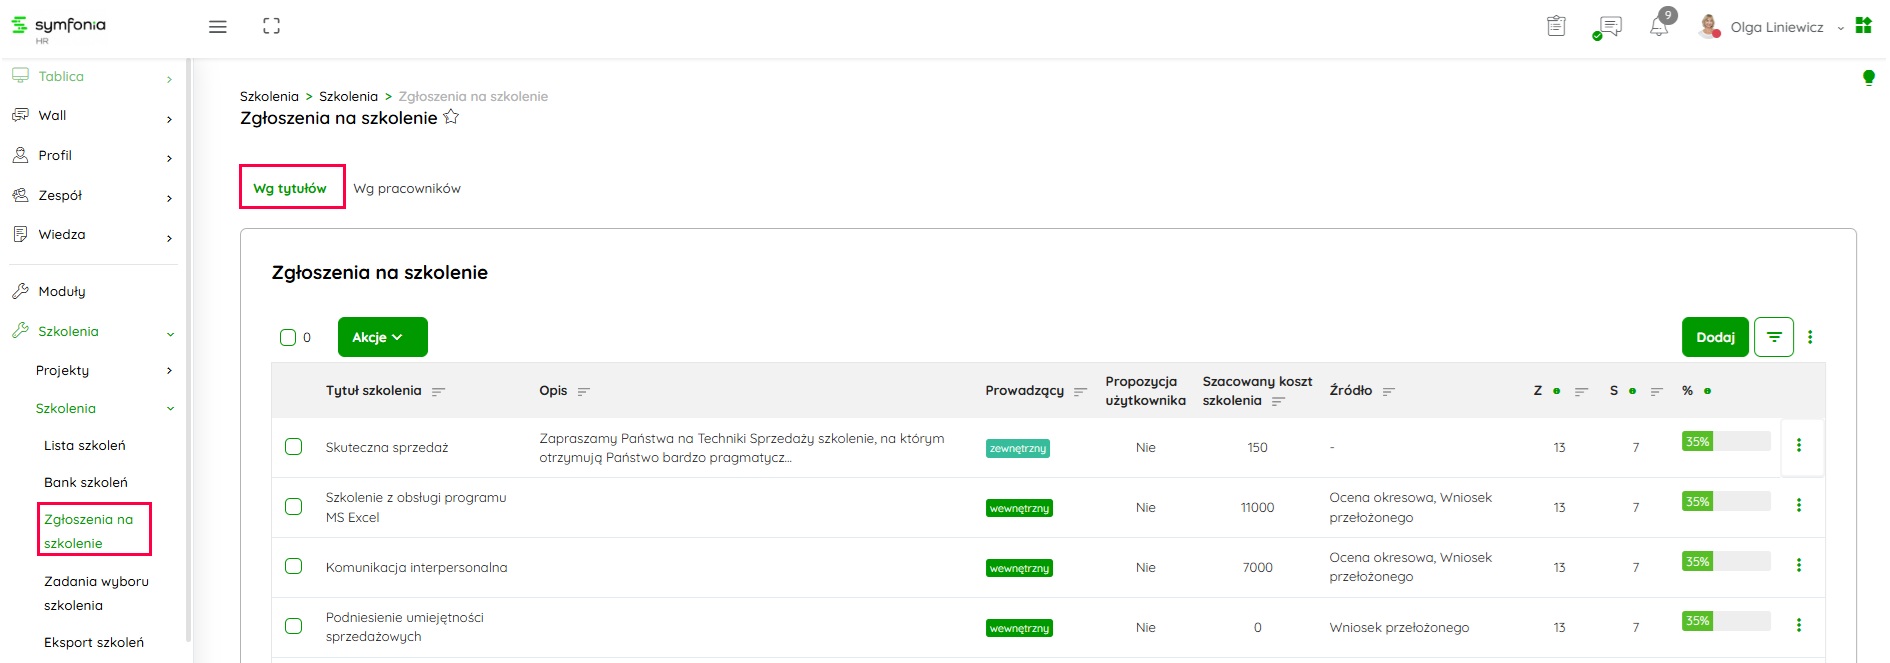Open Lista szkoleń in sidebar

point(85,445)
